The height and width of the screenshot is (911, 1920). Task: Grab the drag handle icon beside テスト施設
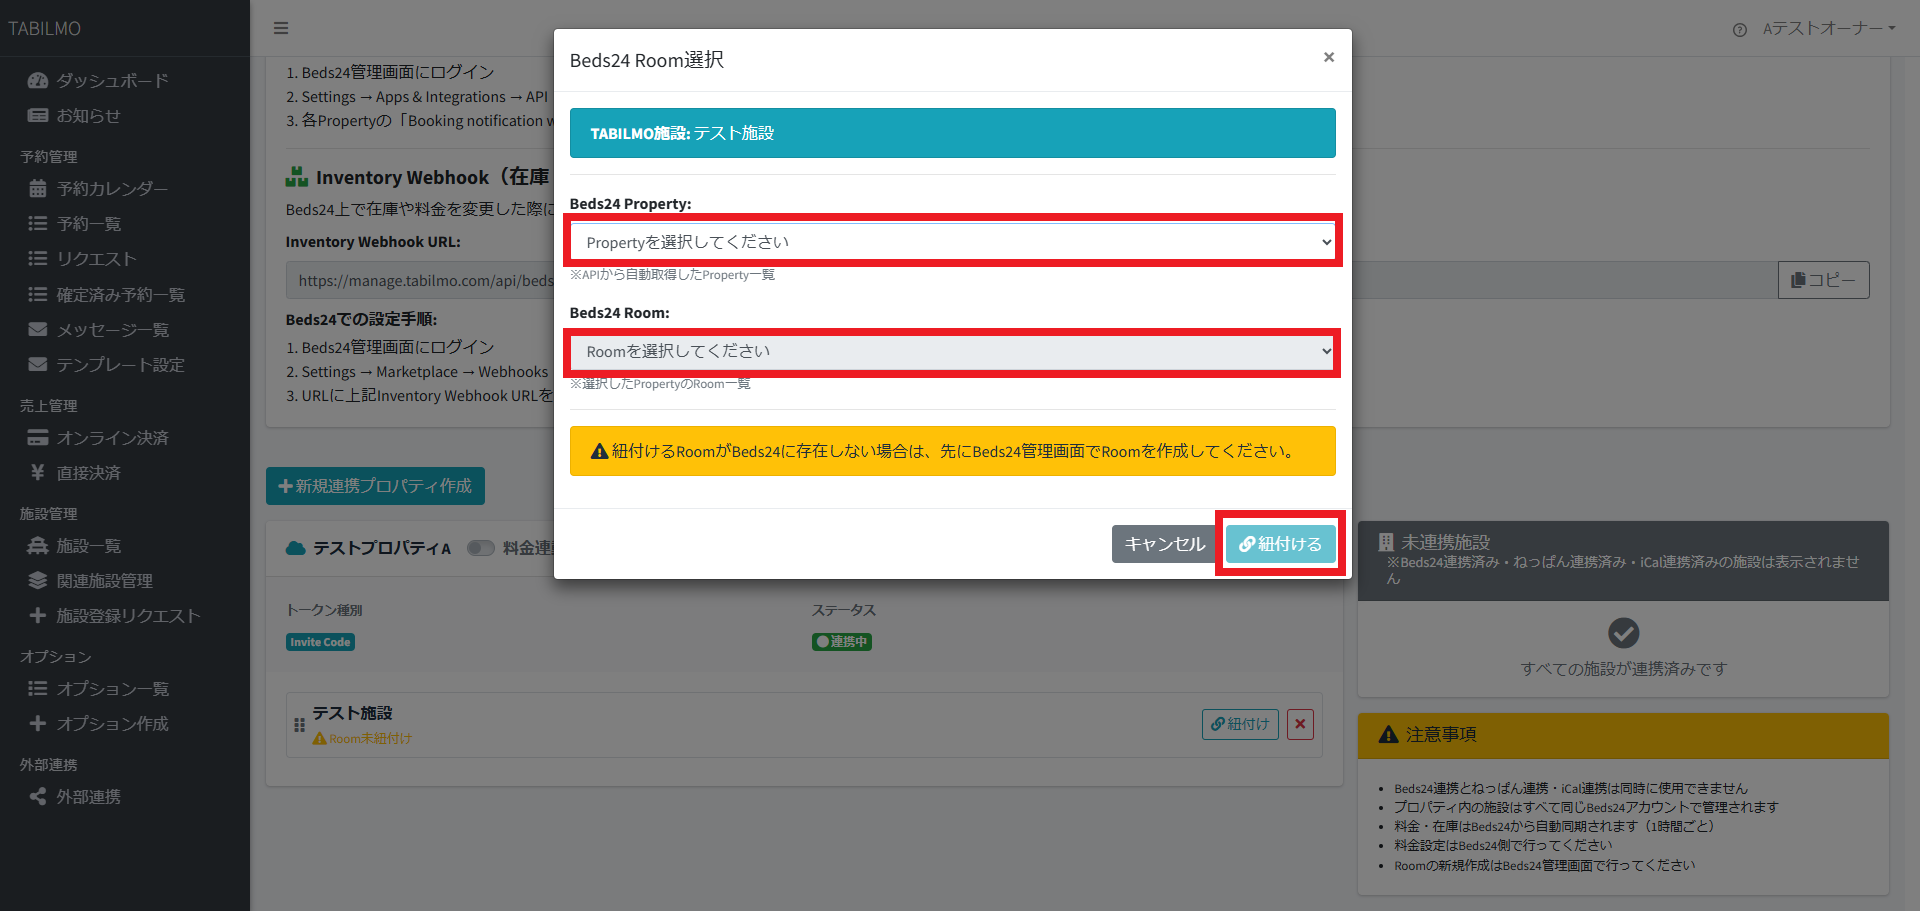pos(299,725)
